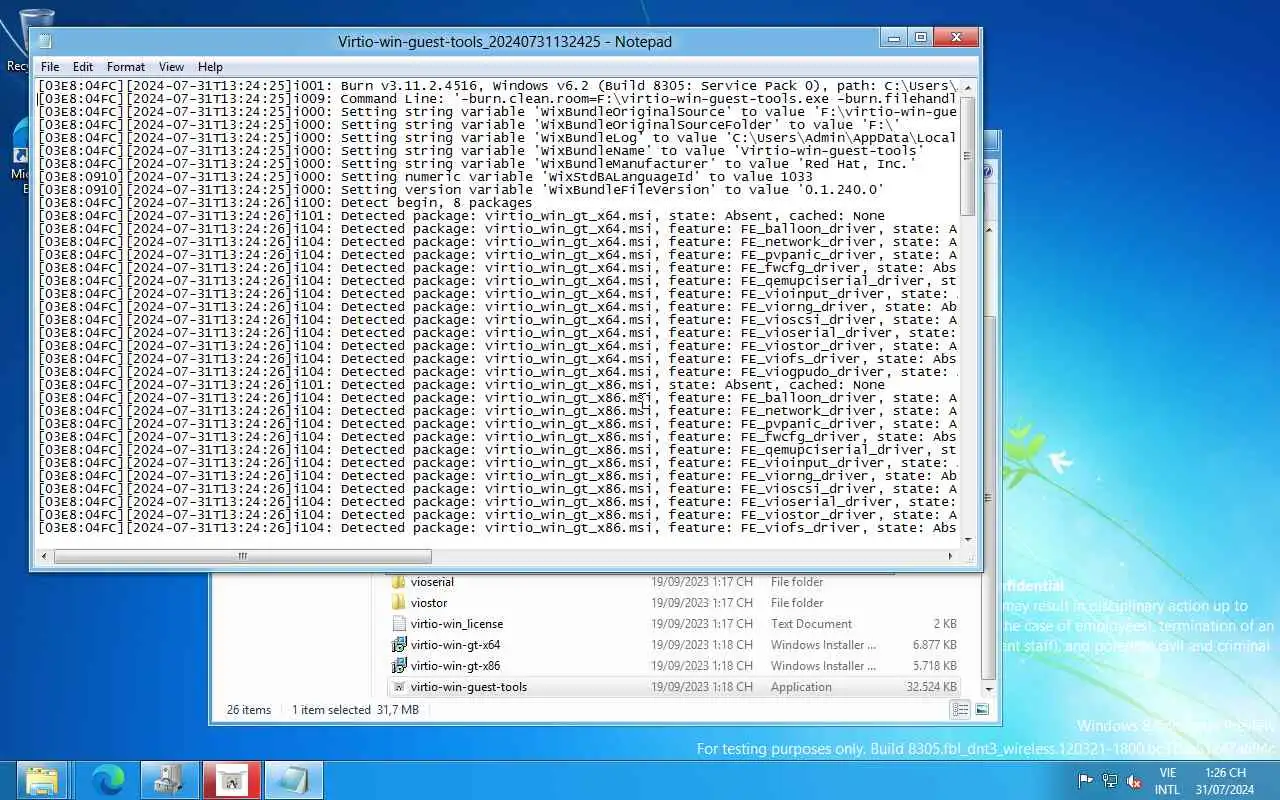Click the 2 KB size cell

945,624
